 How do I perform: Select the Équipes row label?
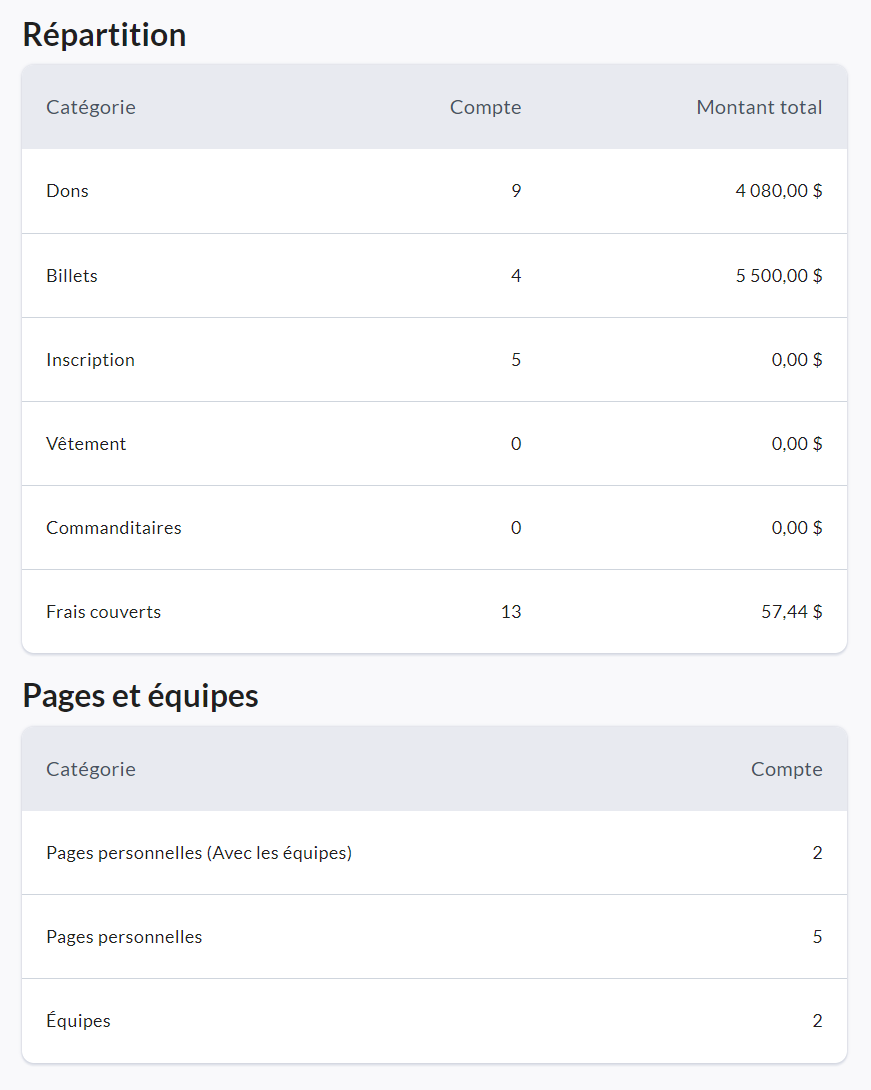pos(78,1021)
